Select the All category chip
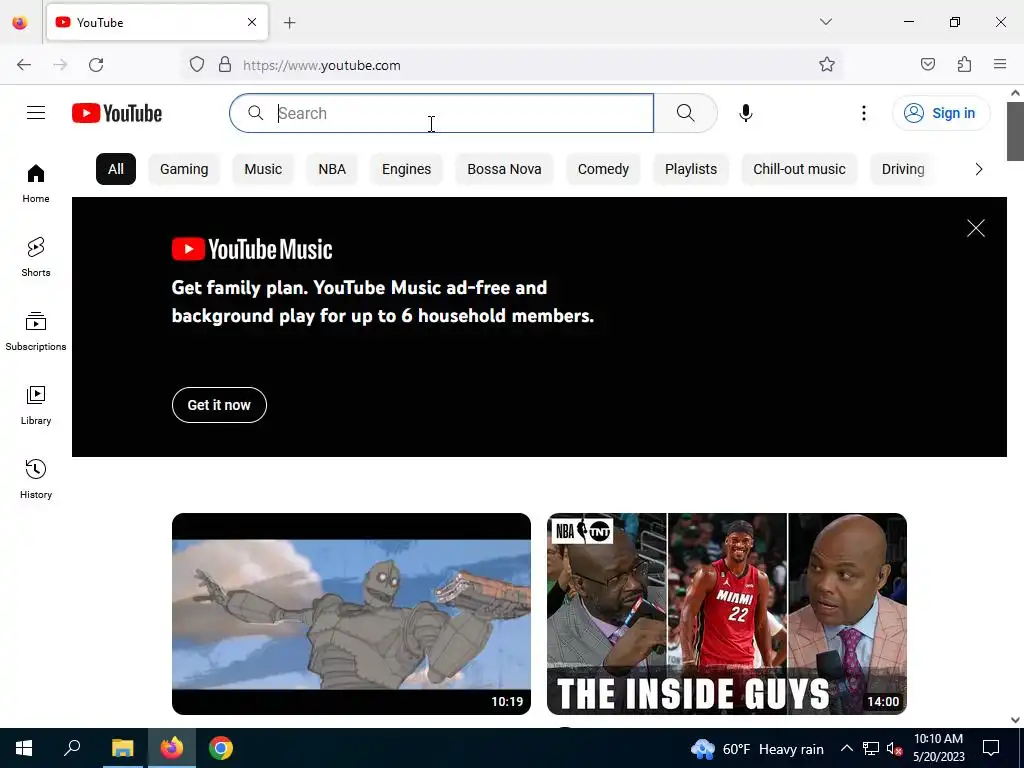 point(116,169)
